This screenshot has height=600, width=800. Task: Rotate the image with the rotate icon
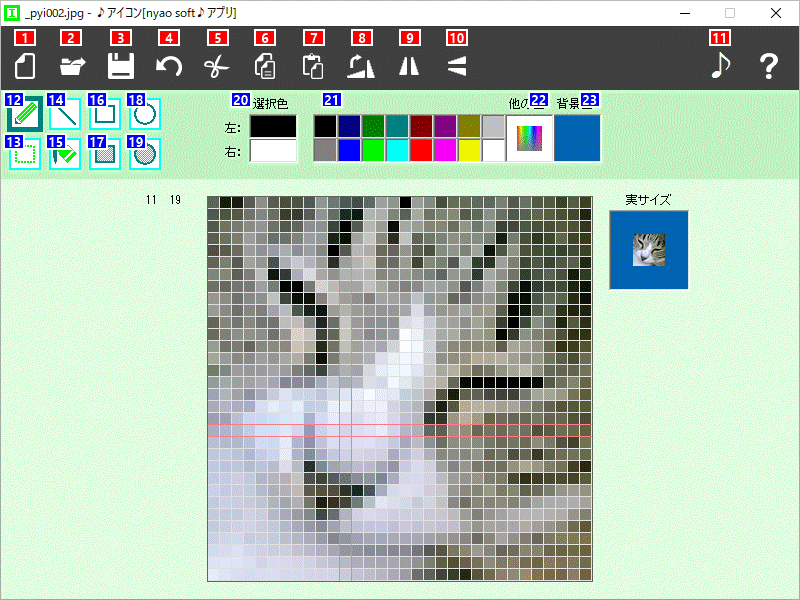coord(361,66)
